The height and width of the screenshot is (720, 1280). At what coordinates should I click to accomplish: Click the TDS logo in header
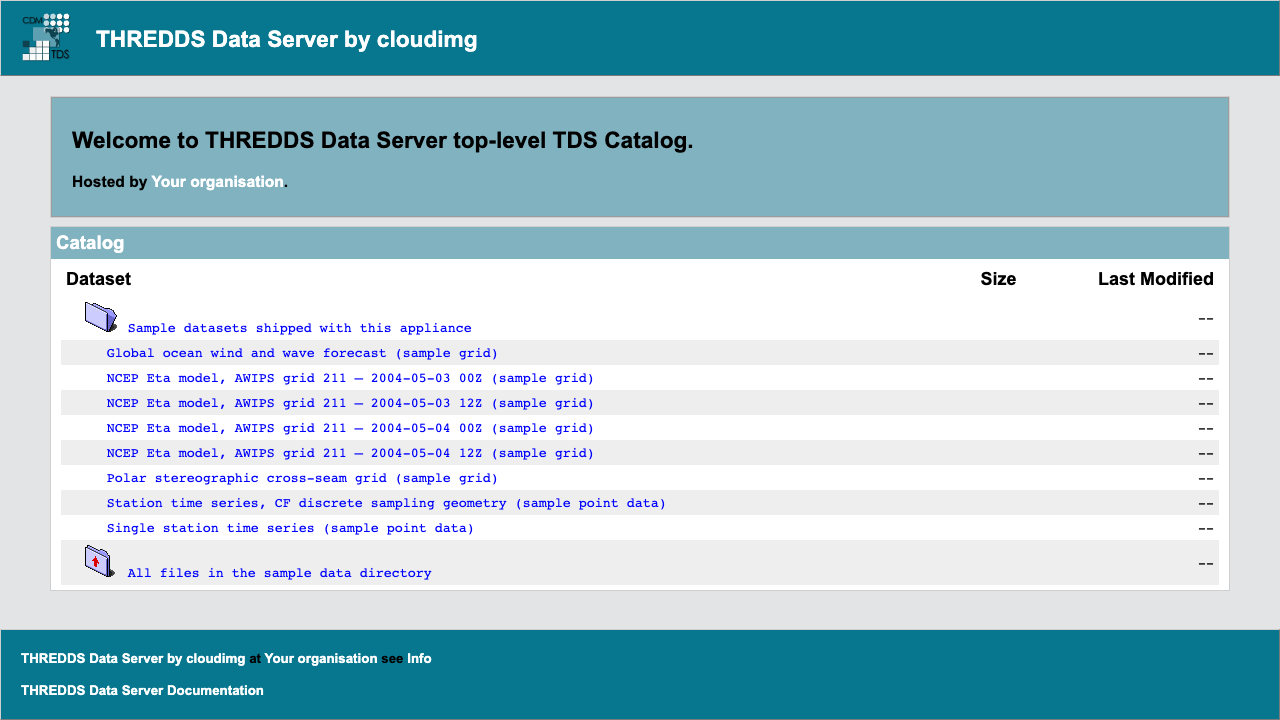46,37
